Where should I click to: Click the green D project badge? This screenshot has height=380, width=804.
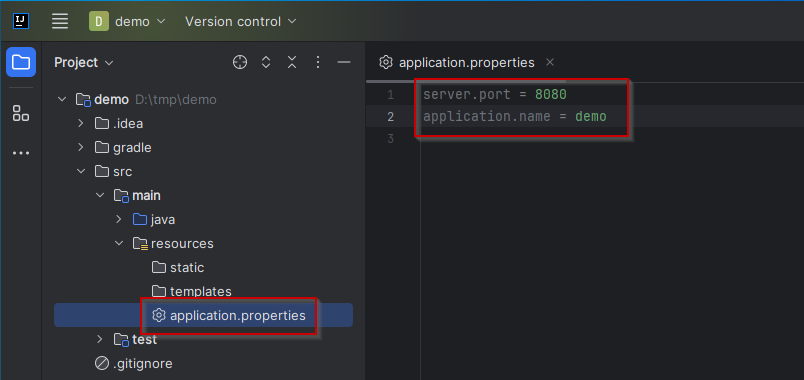(98, 21)
